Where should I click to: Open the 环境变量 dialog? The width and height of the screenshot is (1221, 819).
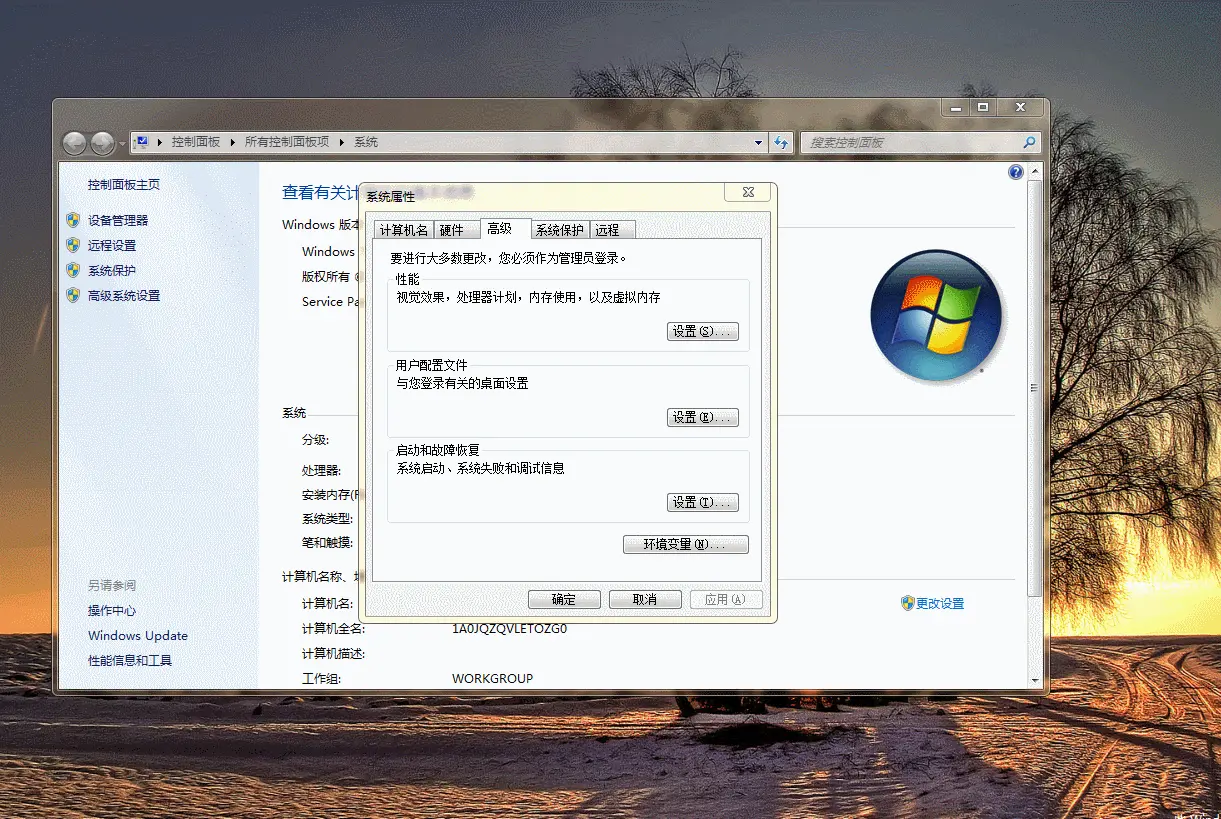tap(686, 544)
